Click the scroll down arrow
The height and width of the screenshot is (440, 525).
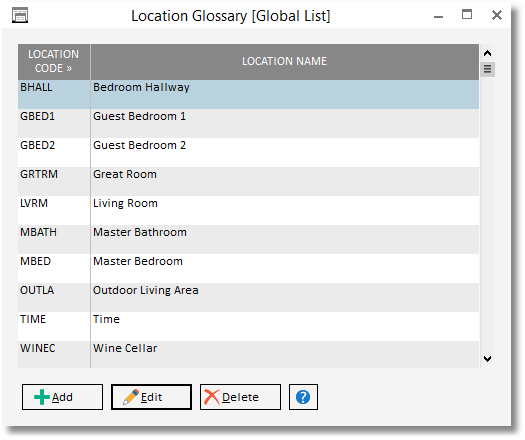(x=488, y=359)
